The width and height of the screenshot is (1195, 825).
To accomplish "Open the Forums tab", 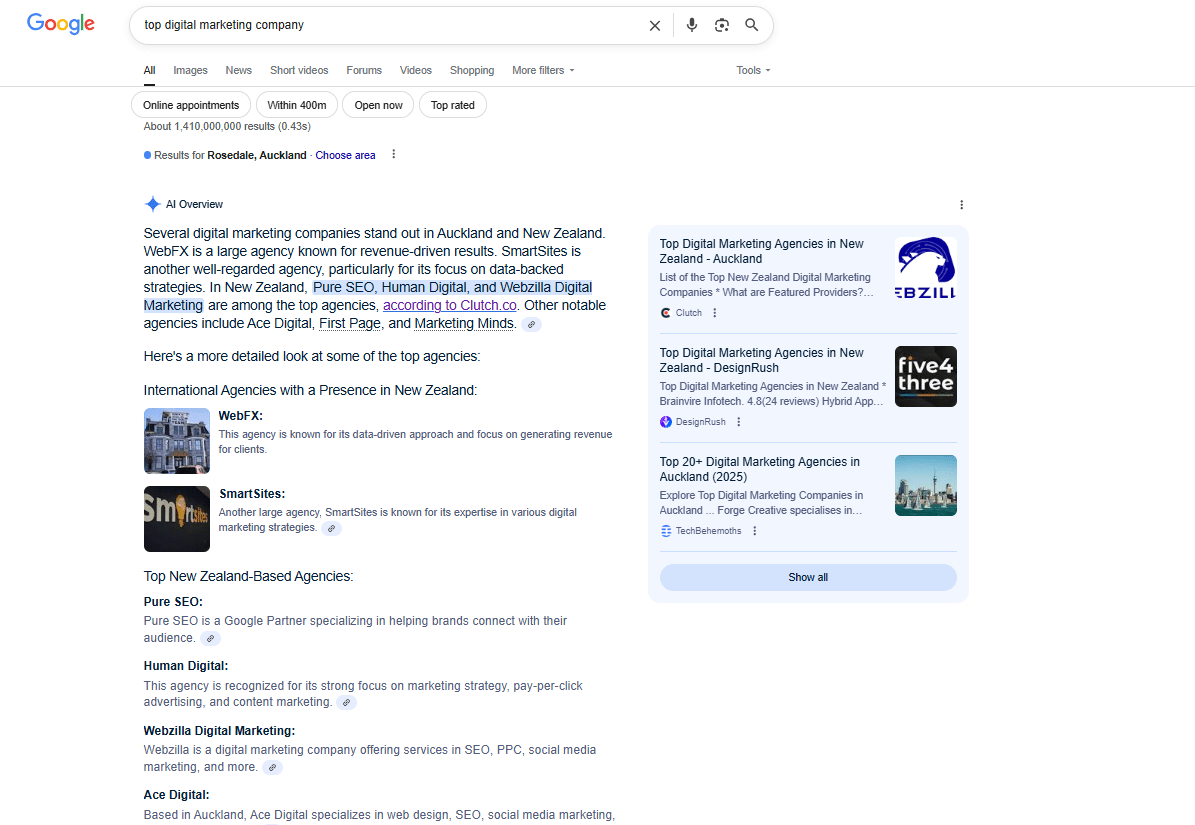I will 364,70.
